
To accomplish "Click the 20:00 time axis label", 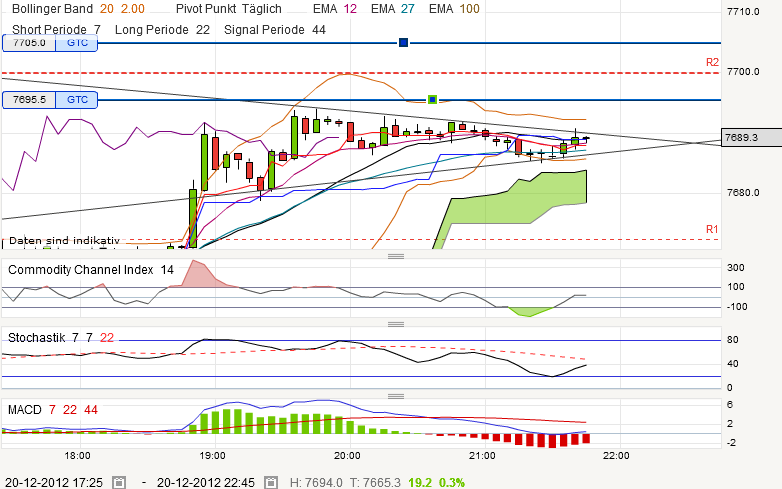I will 347,456.
